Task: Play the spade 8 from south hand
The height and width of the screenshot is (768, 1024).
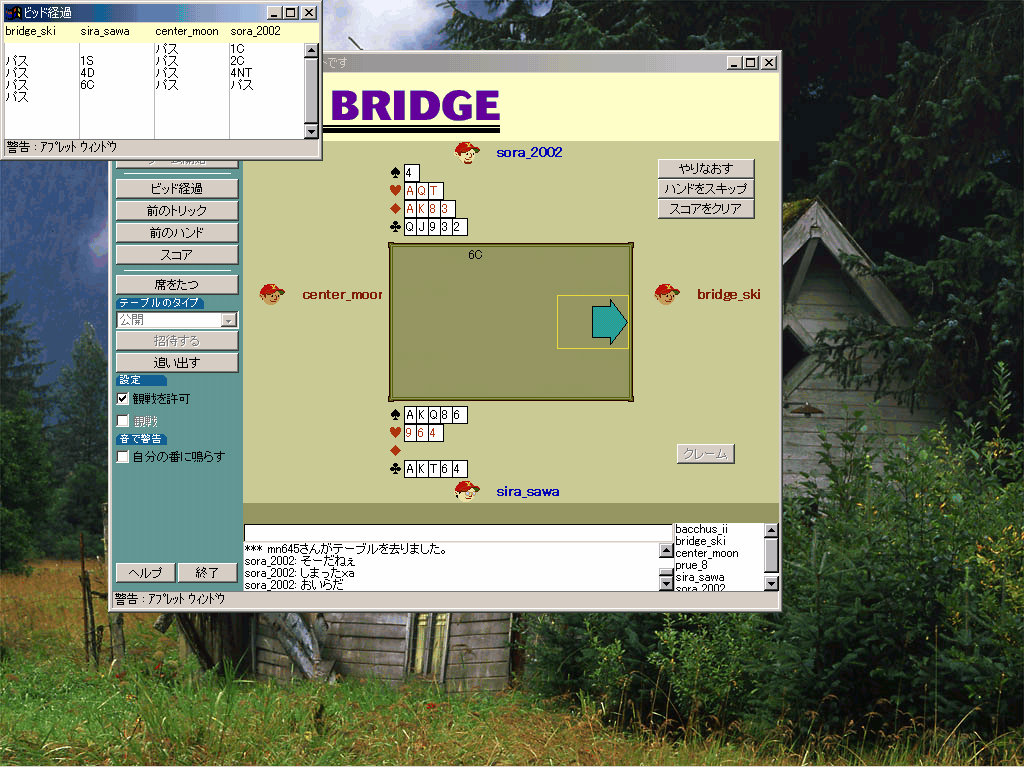Action: coord(445,415)
